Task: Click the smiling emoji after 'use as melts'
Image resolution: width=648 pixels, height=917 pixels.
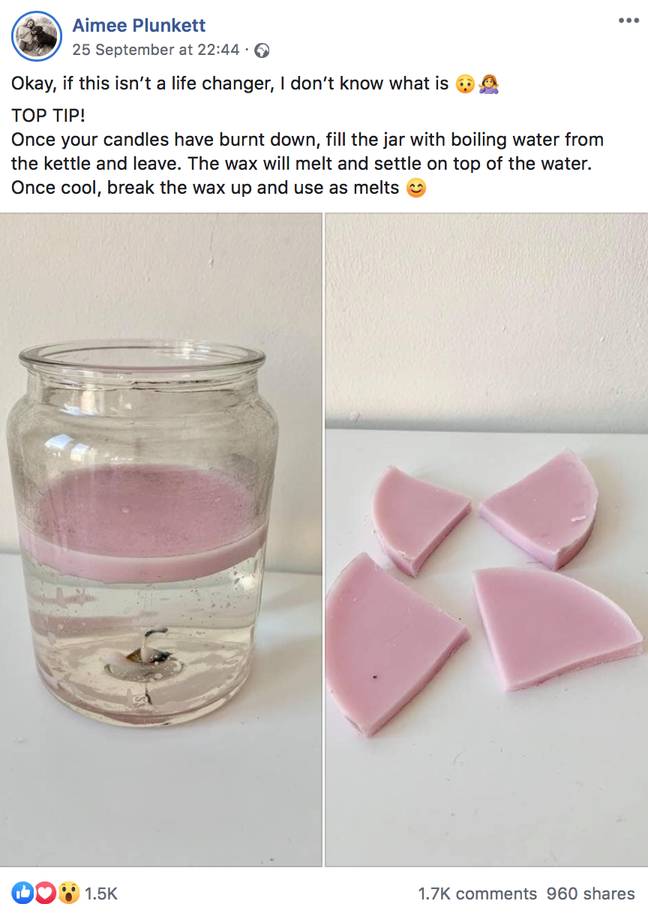Action: click(x=416, y=188)
